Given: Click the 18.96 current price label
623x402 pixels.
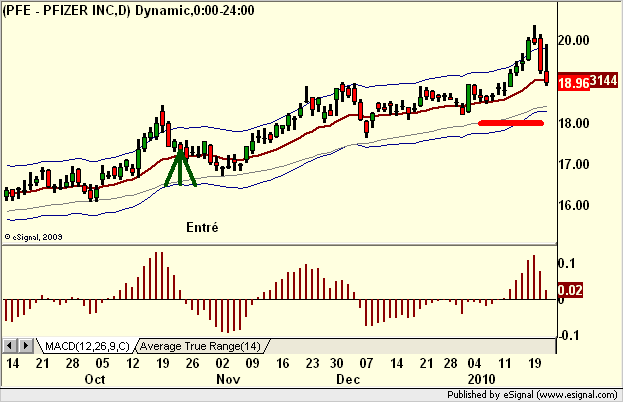Looking at the screenshot, I should pyautogui.click(x=573, y=83).
